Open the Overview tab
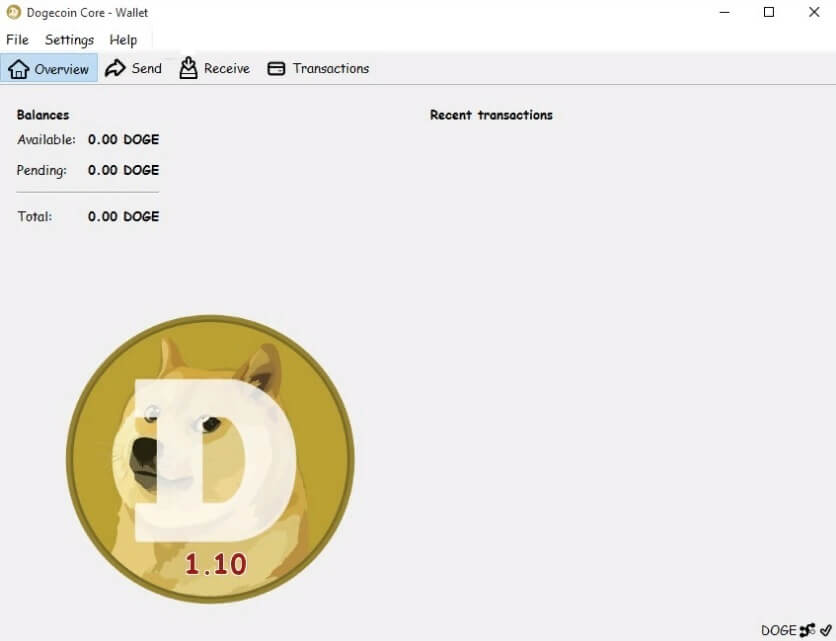The image size is (836, 641). tap(49, 68)
